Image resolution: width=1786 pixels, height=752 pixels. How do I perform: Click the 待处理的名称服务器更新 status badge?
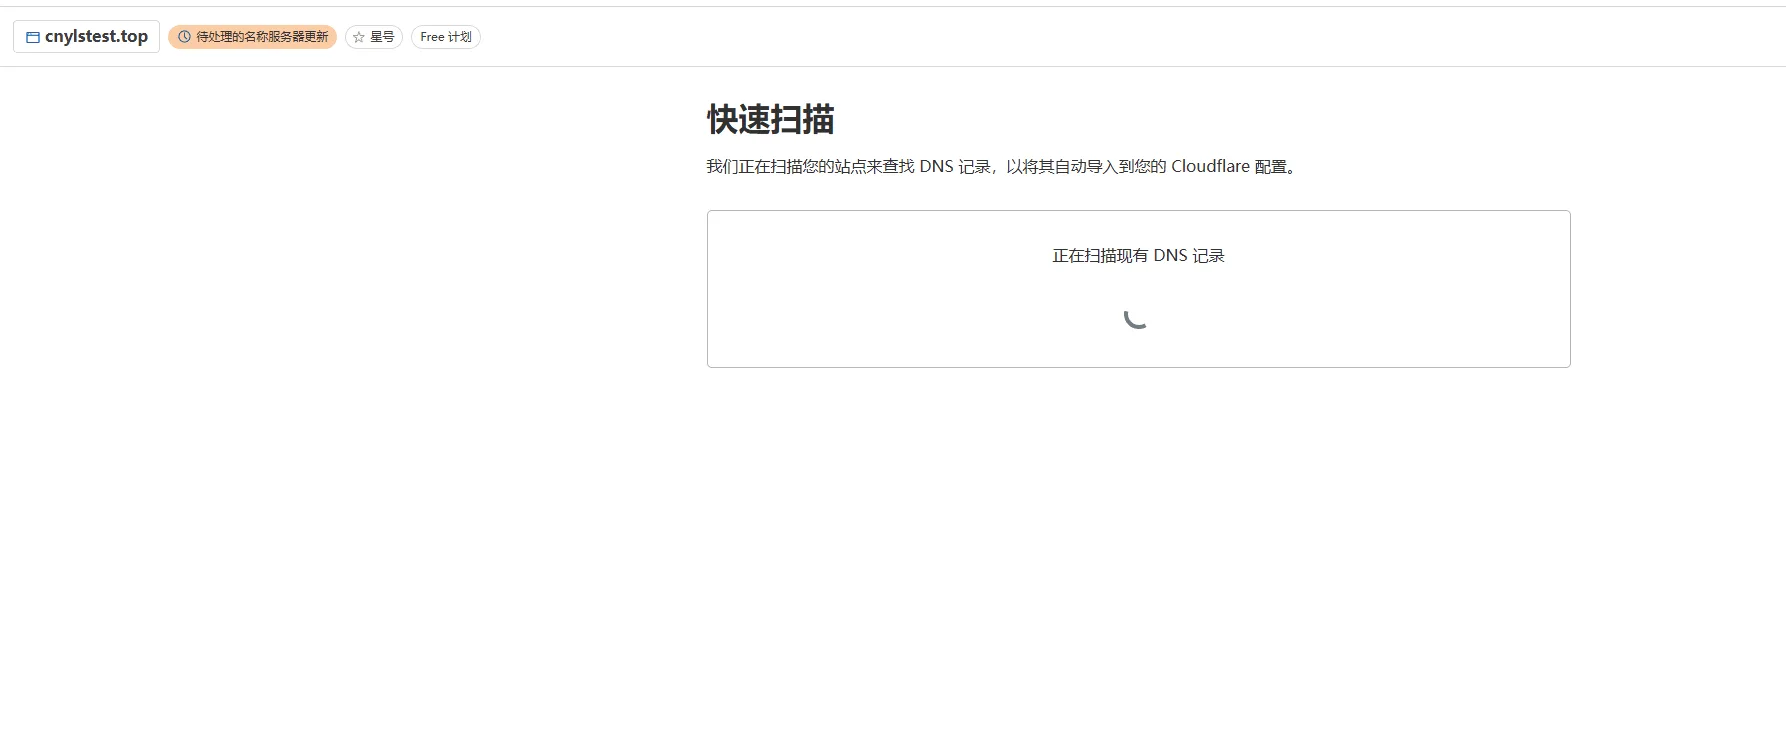[x=252, y=37]
